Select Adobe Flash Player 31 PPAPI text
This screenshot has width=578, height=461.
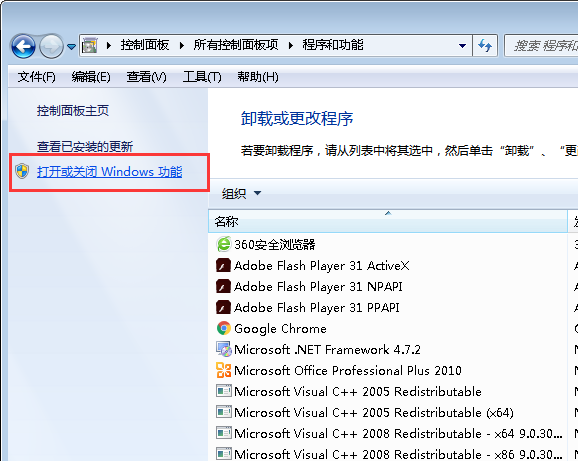tap(317, 308)
